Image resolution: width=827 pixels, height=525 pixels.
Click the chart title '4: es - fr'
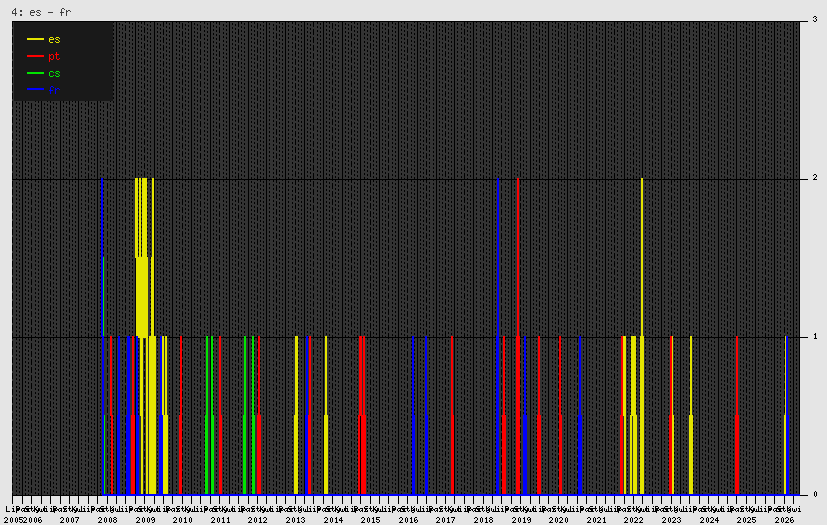click(41, 12)
